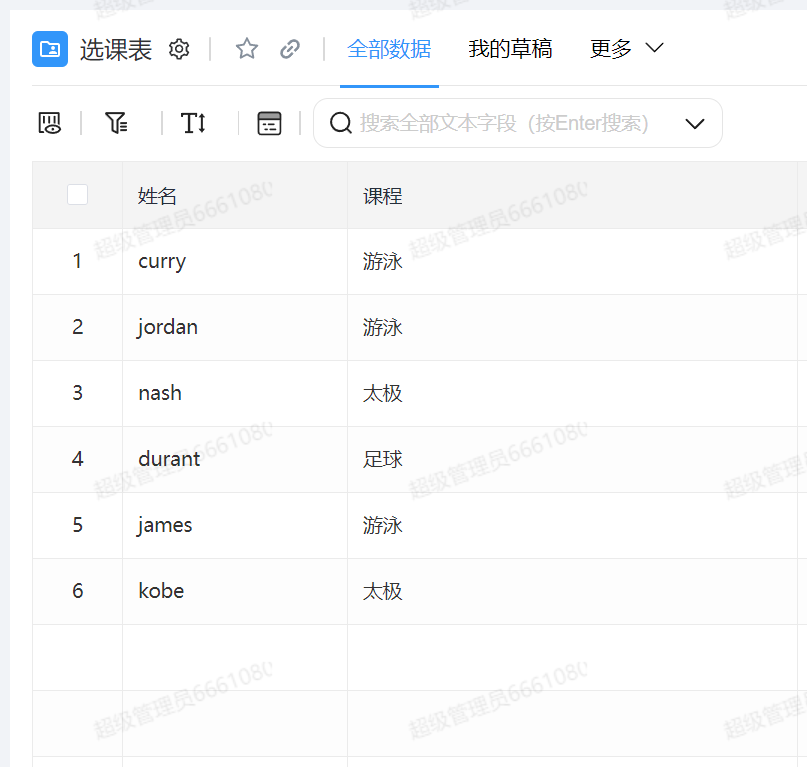Click the copy link chain icon
The width and height of the screenshot is (807, 767).
pyautogui.click(x=290, y=49)
